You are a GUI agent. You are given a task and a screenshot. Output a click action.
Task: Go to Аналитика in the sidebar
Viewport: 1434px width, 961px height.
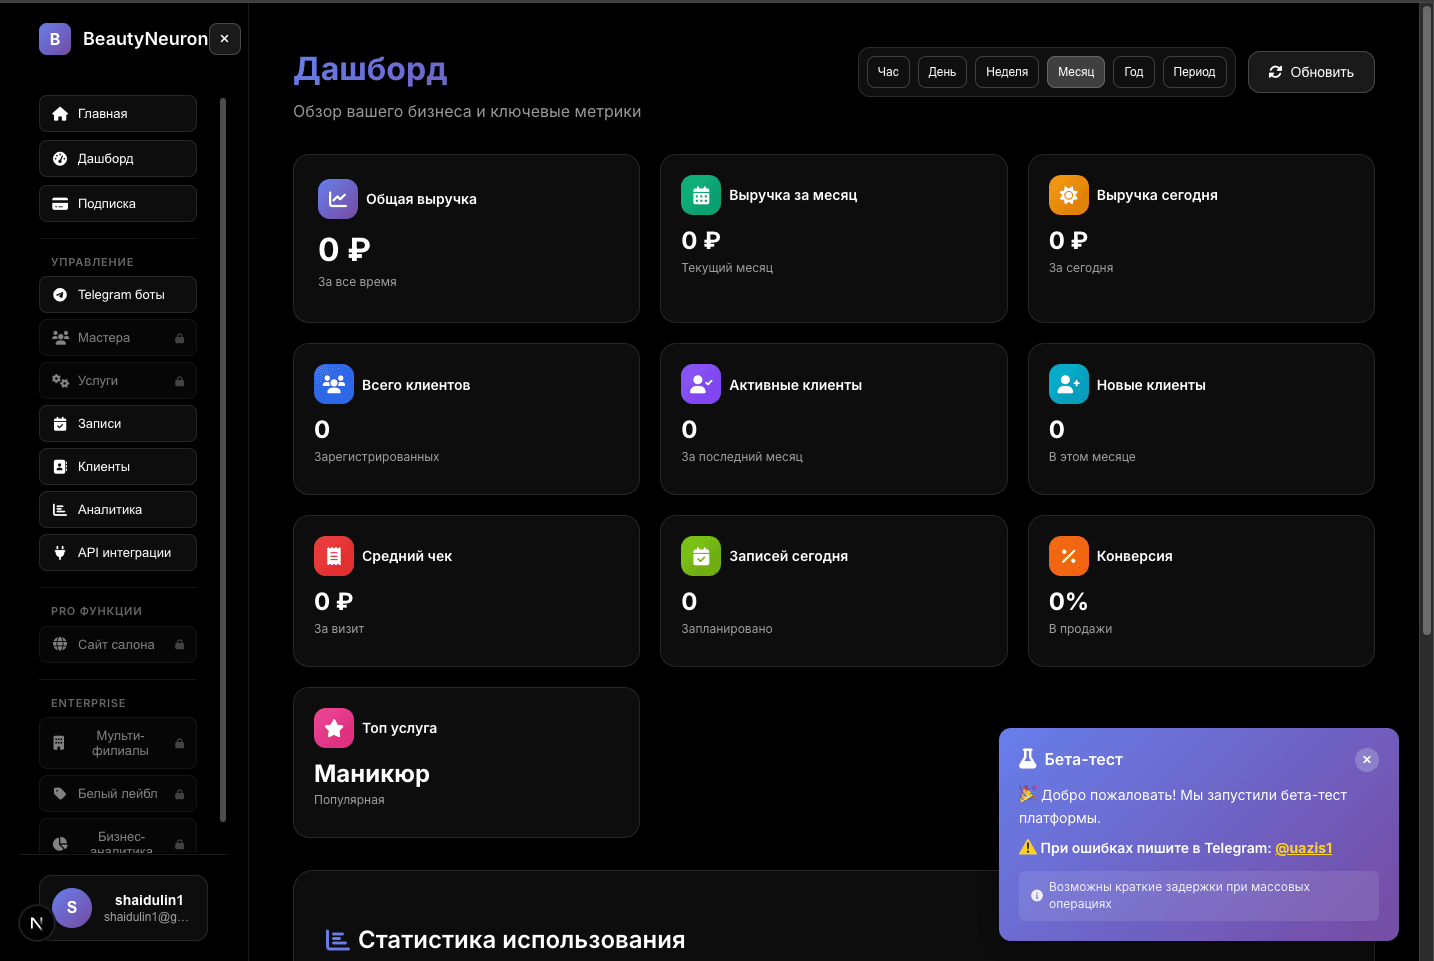click(118, 510)
